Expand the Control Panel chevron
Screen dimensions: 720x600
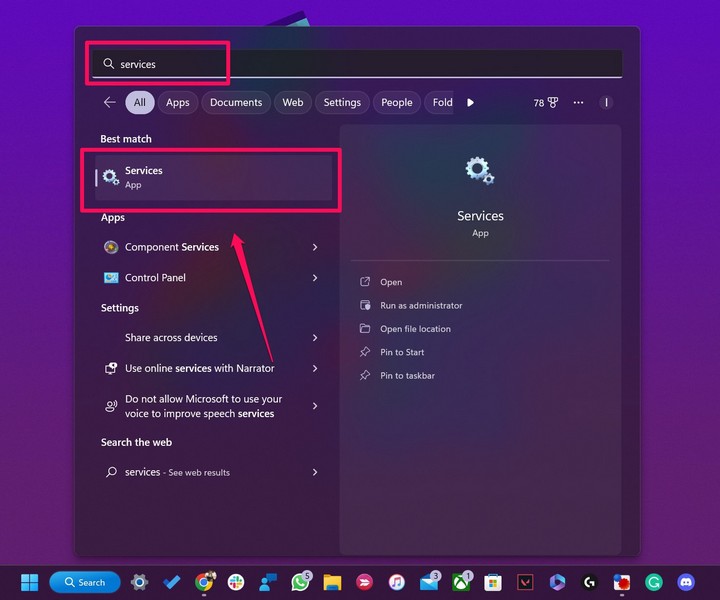pyautogui.click(x=315, y=278)
